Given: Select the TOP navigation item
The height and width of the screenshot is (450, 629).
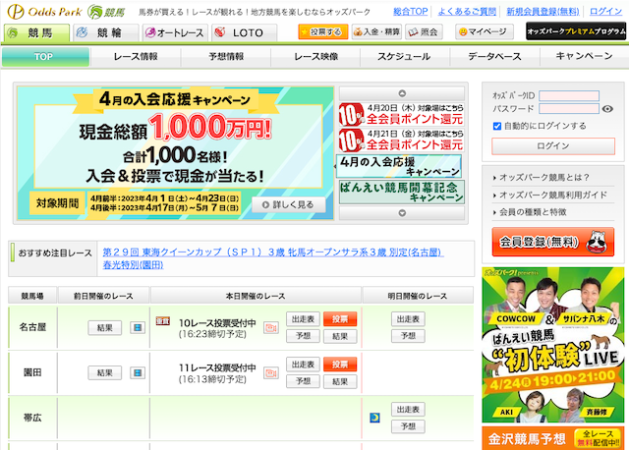Looking at the screenshot, I should (45, 57).
